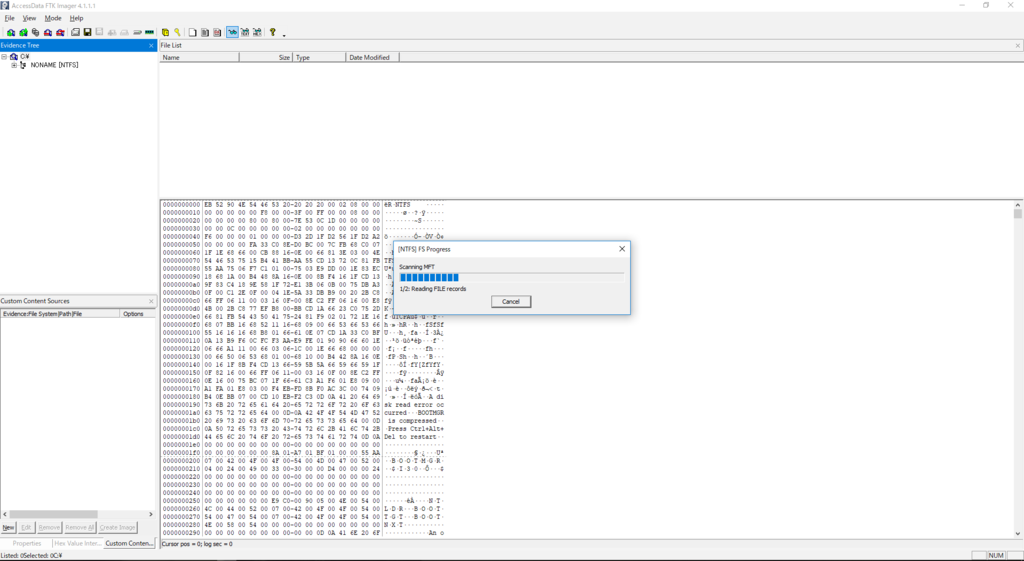The width and height of the screenshot is (1024, 561).
Task: Click the Export Directory Listing icon
Action: pos(217,32)
